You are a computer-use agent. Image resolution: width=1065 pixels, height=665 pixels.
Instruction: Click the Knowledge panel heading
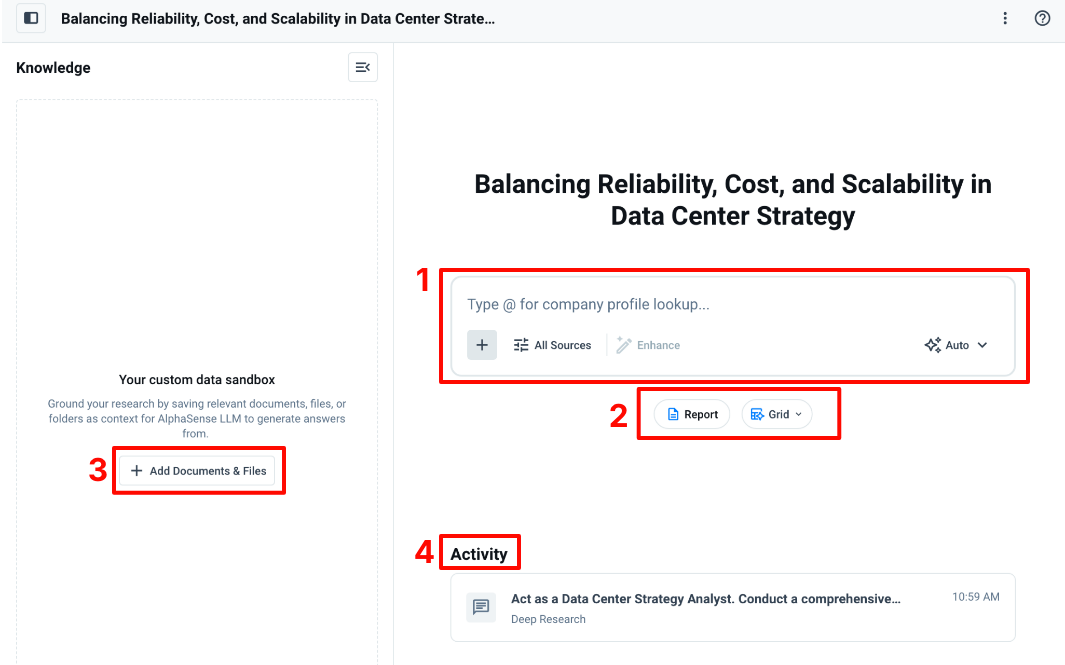tap(53, 68)
